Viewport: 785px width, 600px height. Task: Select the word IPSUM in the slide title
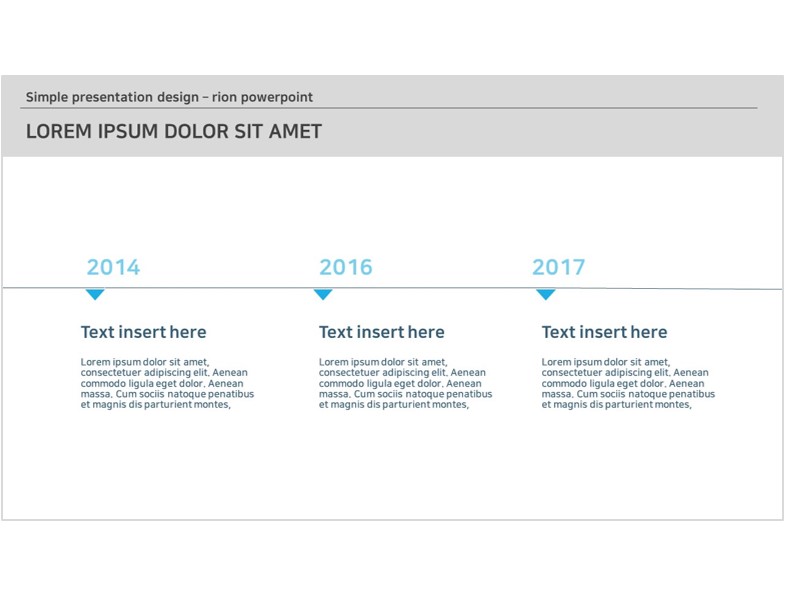tap(128, 131)
